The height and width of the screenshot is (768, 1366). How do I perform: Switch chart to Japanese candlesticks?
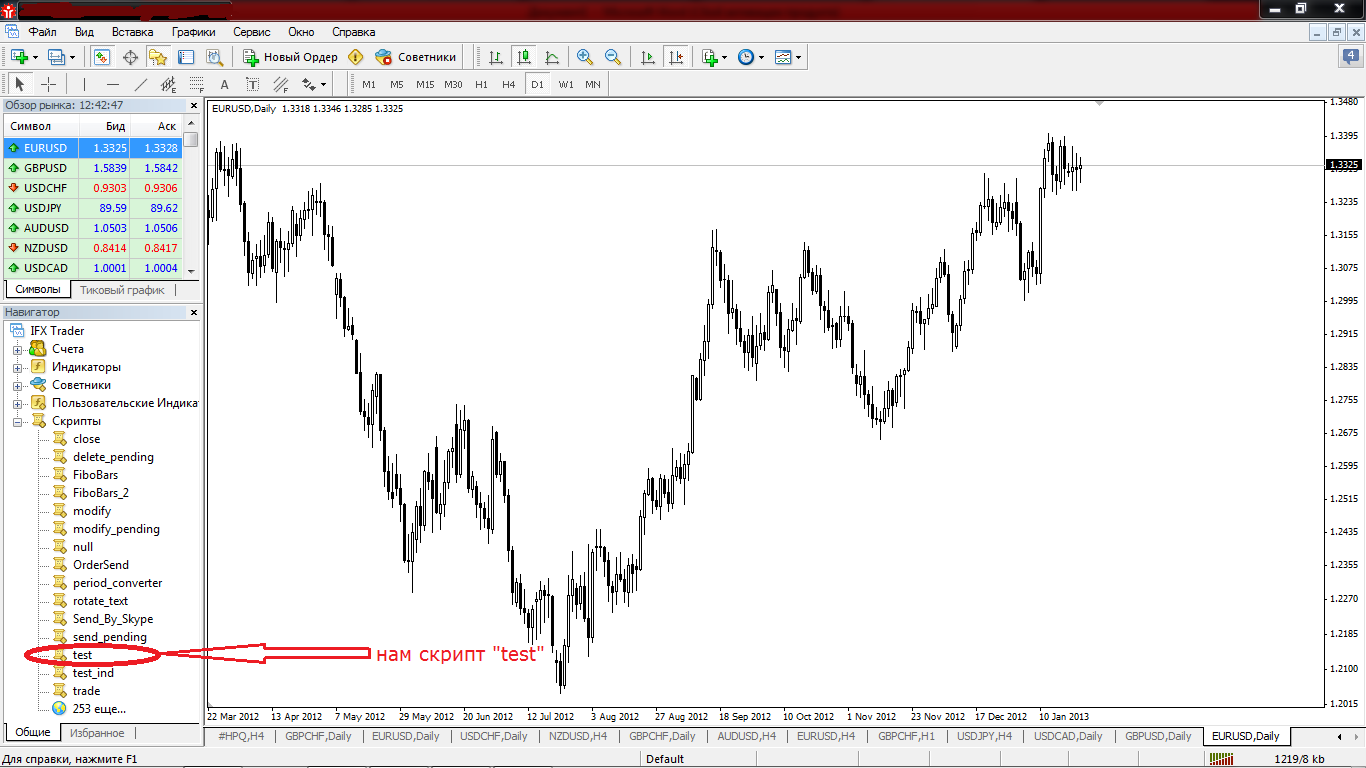524,57
